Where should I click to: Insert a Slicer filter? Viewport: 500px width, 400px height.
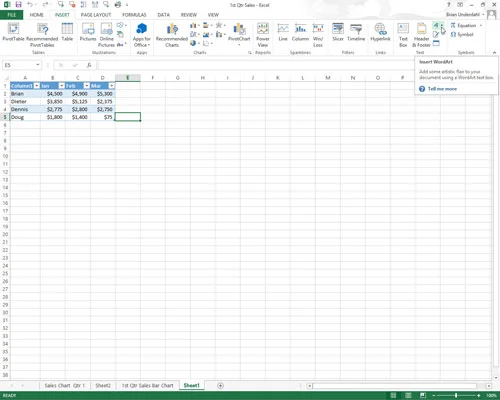point(338,32)
